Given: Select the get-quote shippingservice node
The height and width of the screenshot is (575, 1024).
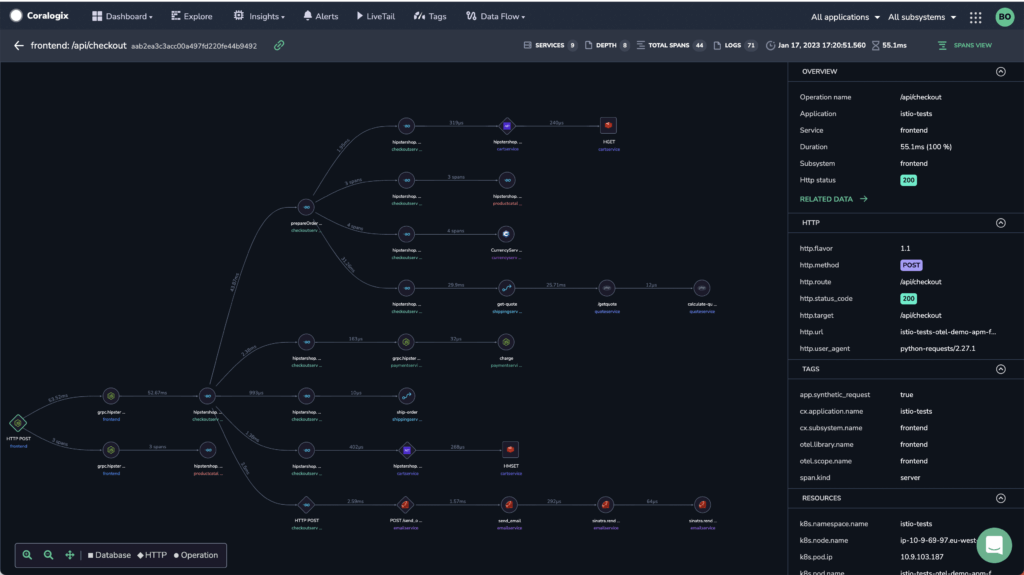Looking at the screenshot, I should pyautogui.click(x=506, y=288).
